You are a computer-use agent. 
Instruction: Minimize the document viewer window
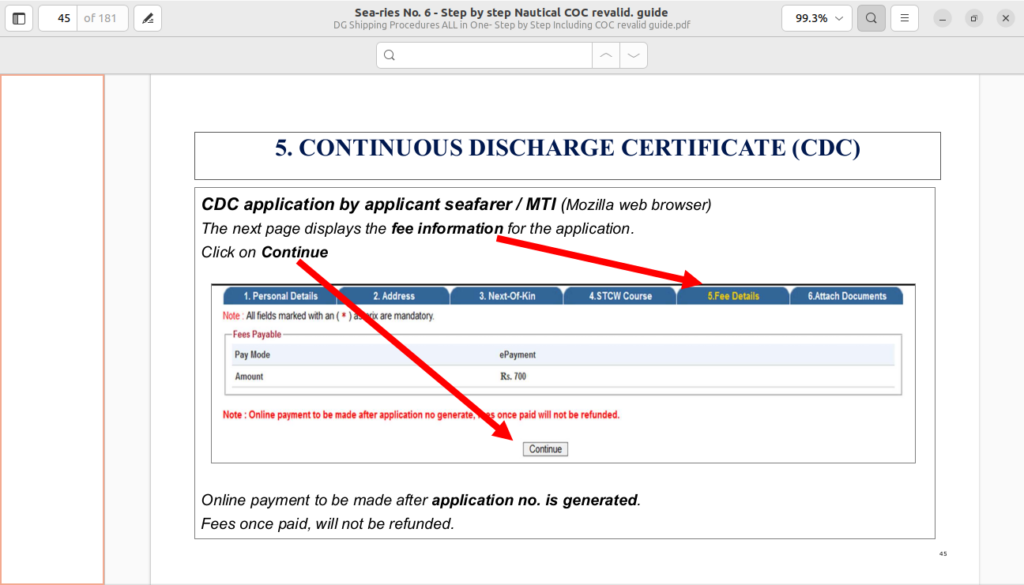(x=942, y=18)
